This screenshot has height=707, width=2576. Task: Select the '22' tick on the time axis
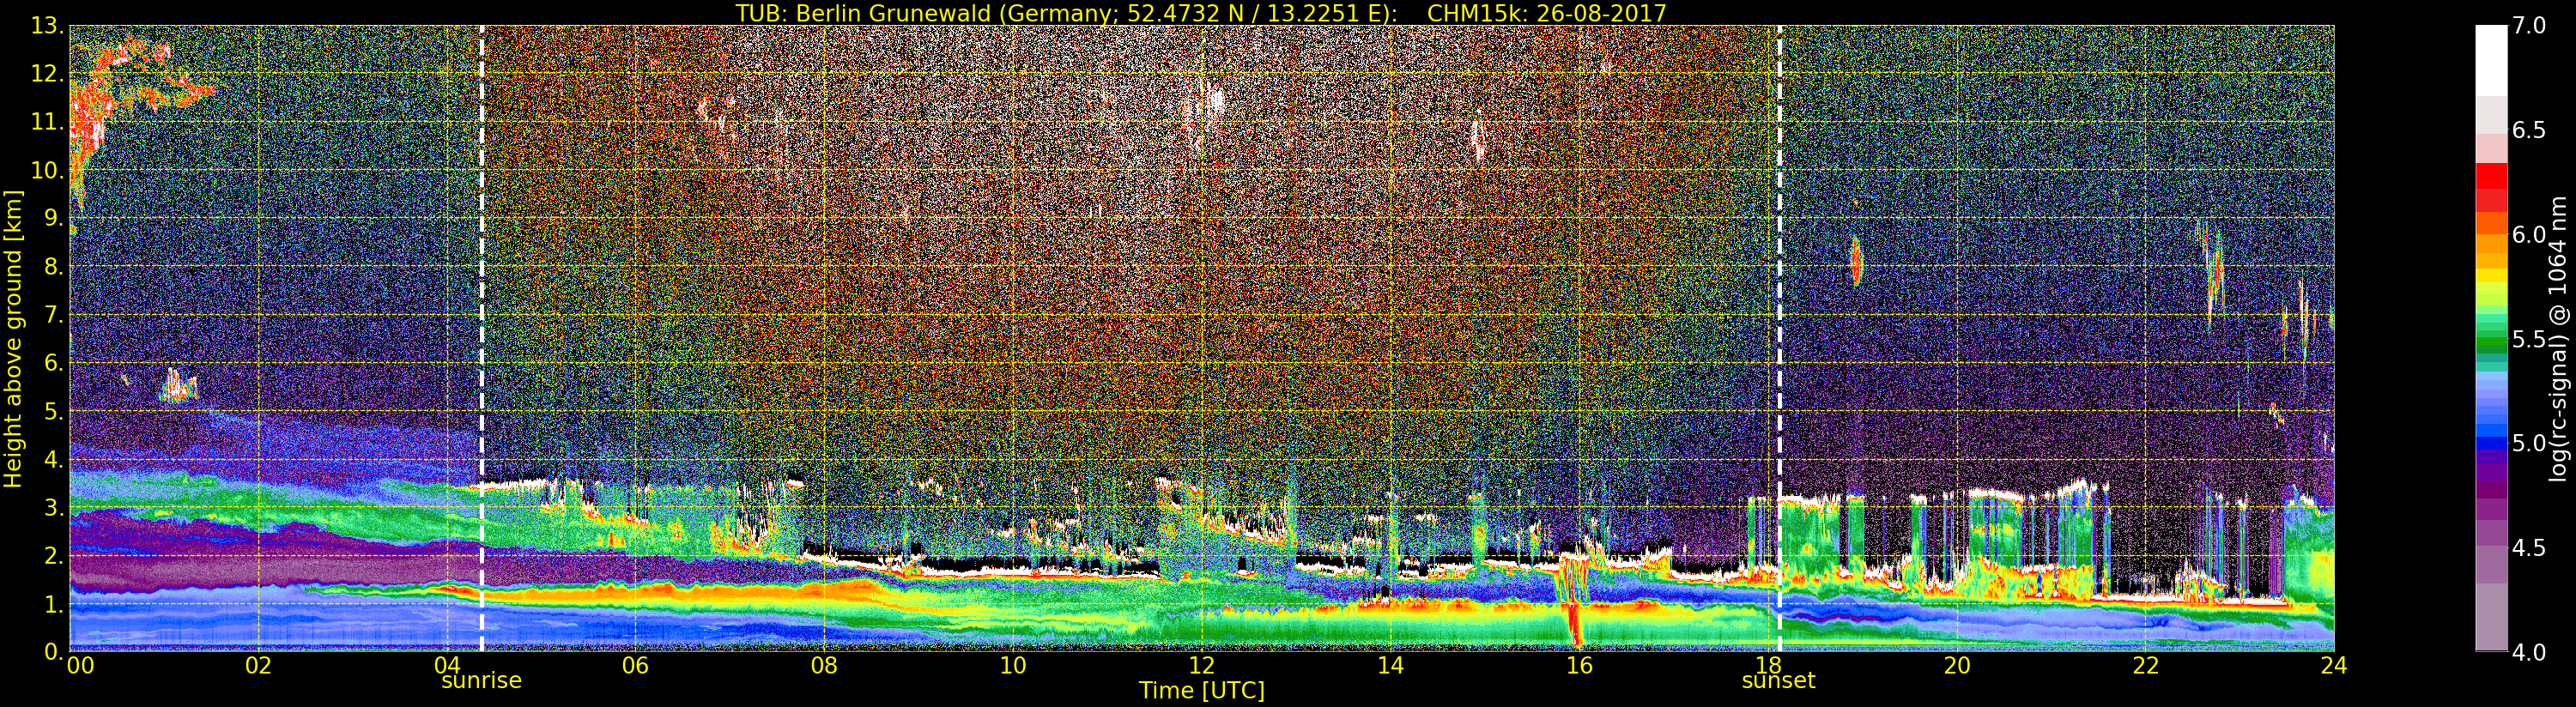2145,666
